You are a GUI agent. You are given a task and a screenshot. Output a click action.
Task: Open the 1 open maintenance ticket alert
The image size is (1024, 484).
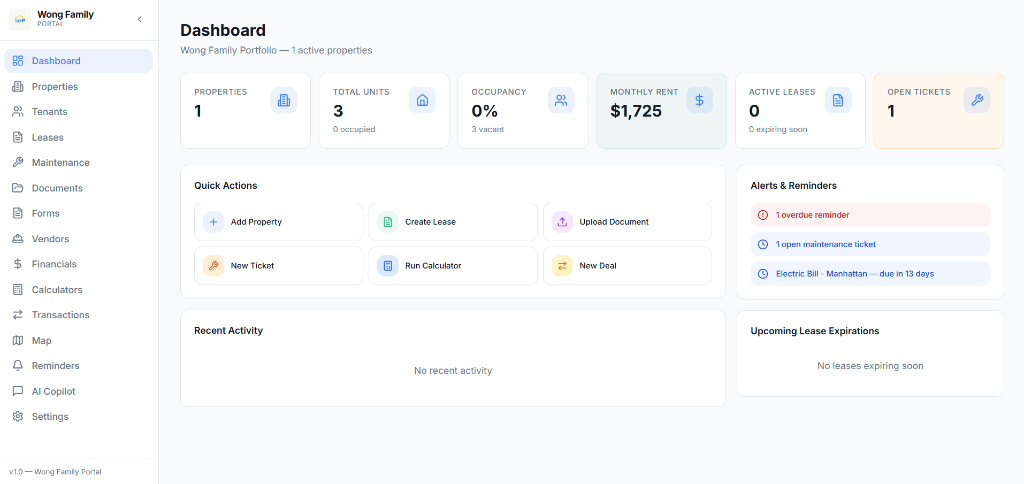(x=870, y=244)
